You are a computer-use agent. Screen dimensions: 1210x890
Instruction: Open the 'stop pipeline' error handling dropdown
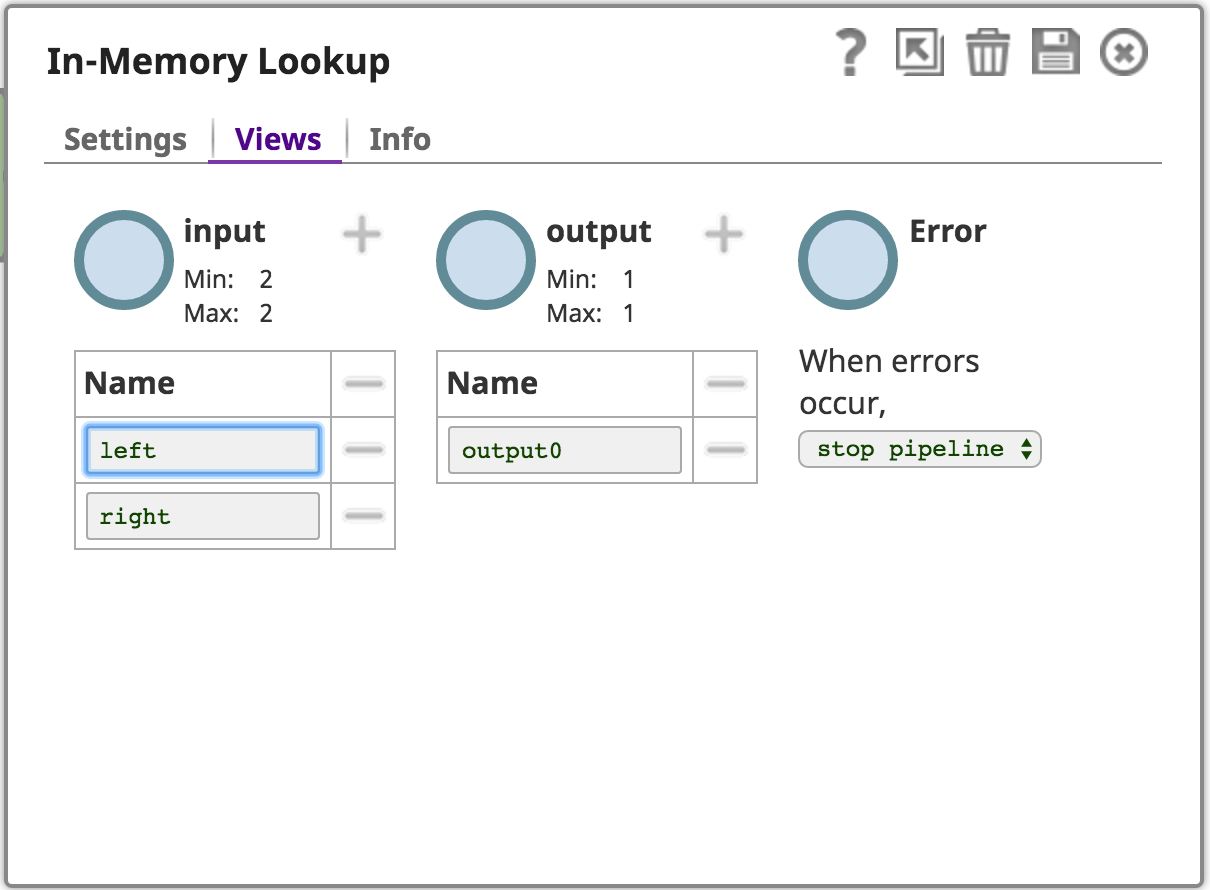coord(919,449)
